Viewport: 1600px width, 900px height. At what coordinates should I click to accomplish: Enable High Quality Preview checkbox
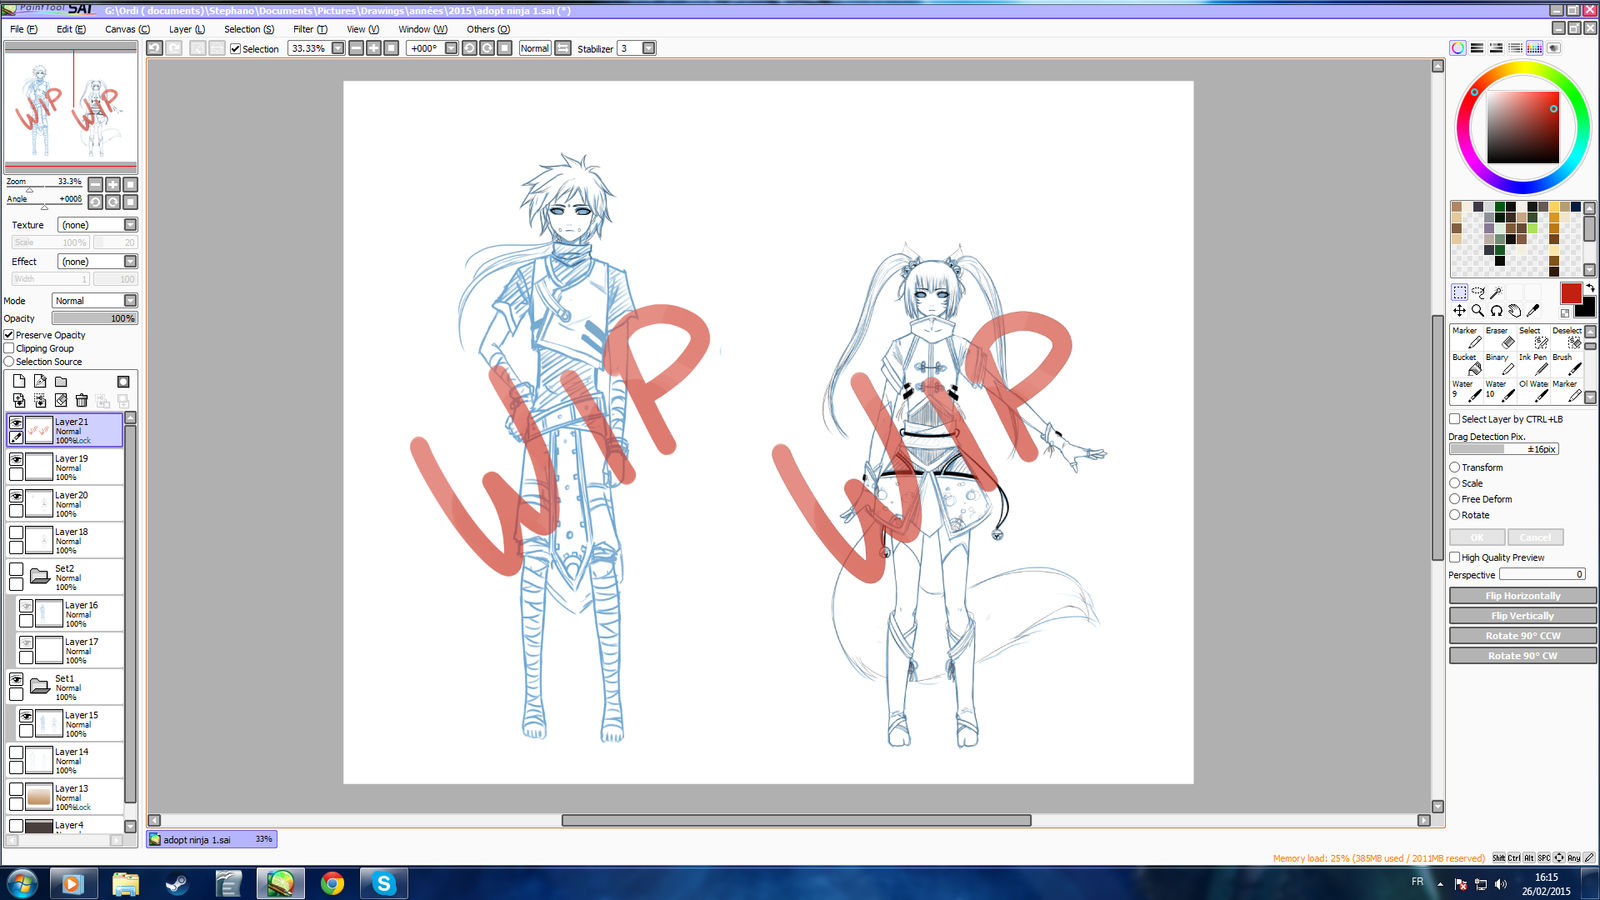(x=1455, y=557)
